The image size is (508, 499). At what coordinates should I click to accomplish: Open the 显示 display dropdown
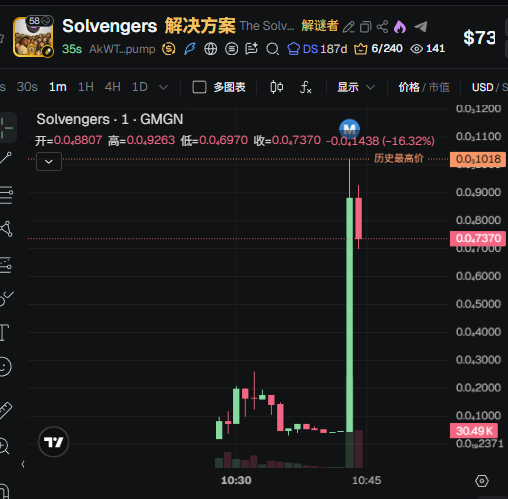tap(356, 87)
